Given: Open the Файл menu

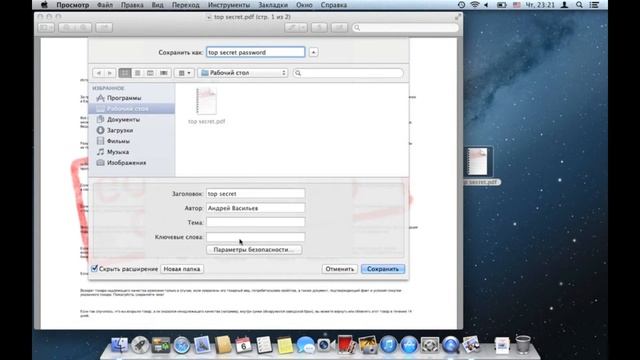Looking at the screenshot, I should click(105, 5).
